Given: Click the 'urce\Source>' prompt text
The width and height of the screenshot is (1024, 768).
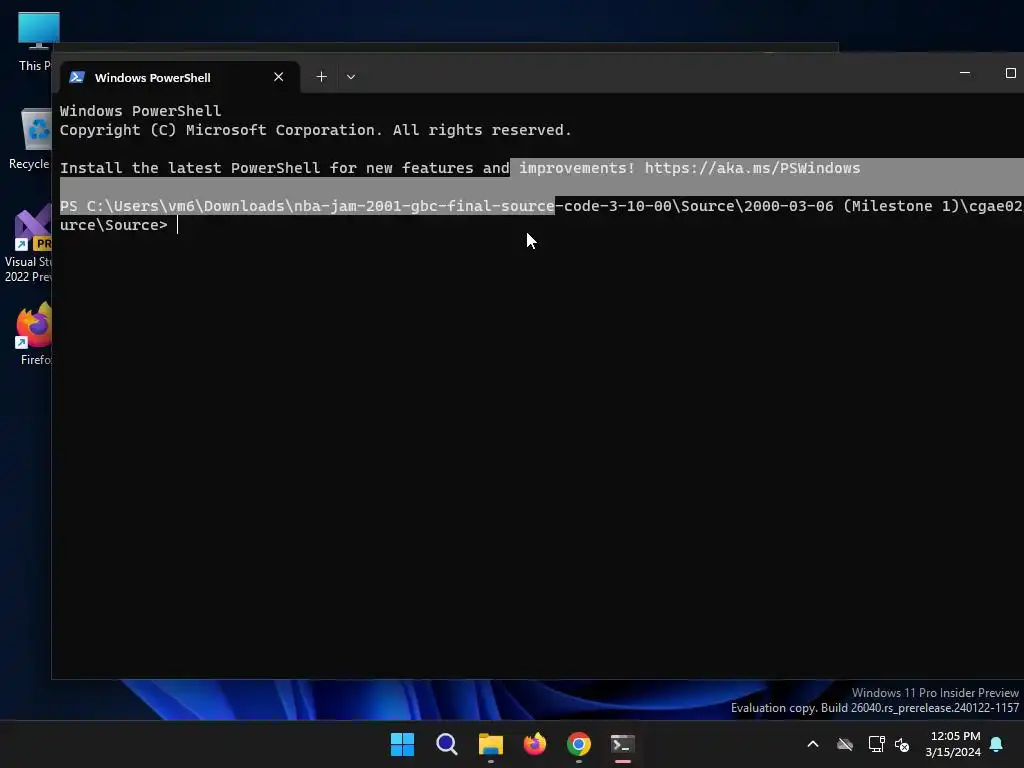Looking at the screenshot, I should tap(114, 225).
